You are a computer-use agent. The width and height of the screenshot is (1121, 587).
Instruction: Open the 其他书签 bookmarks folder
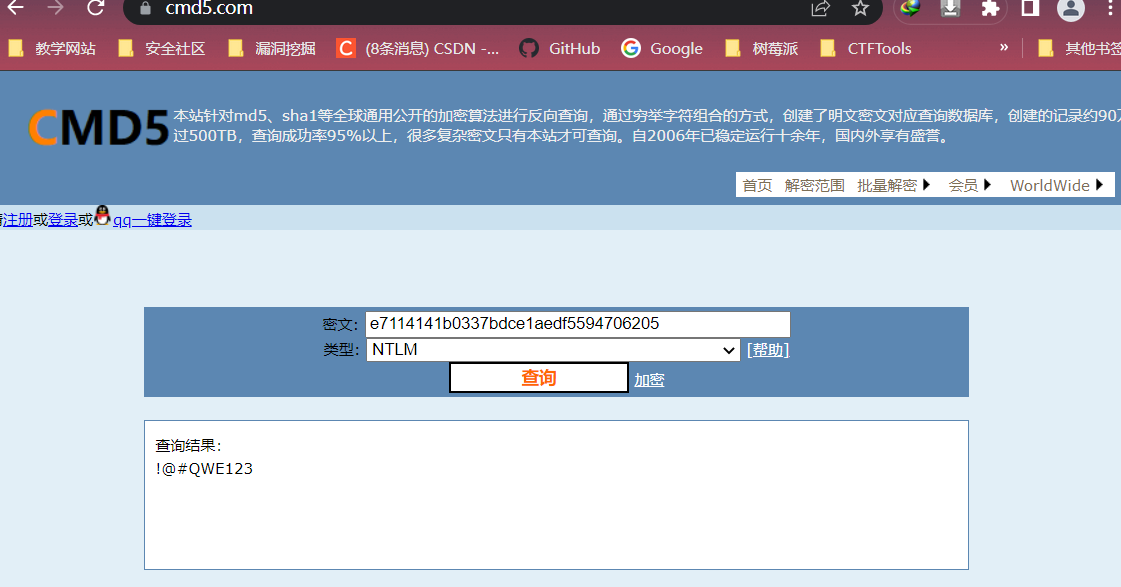point(1080,49)
